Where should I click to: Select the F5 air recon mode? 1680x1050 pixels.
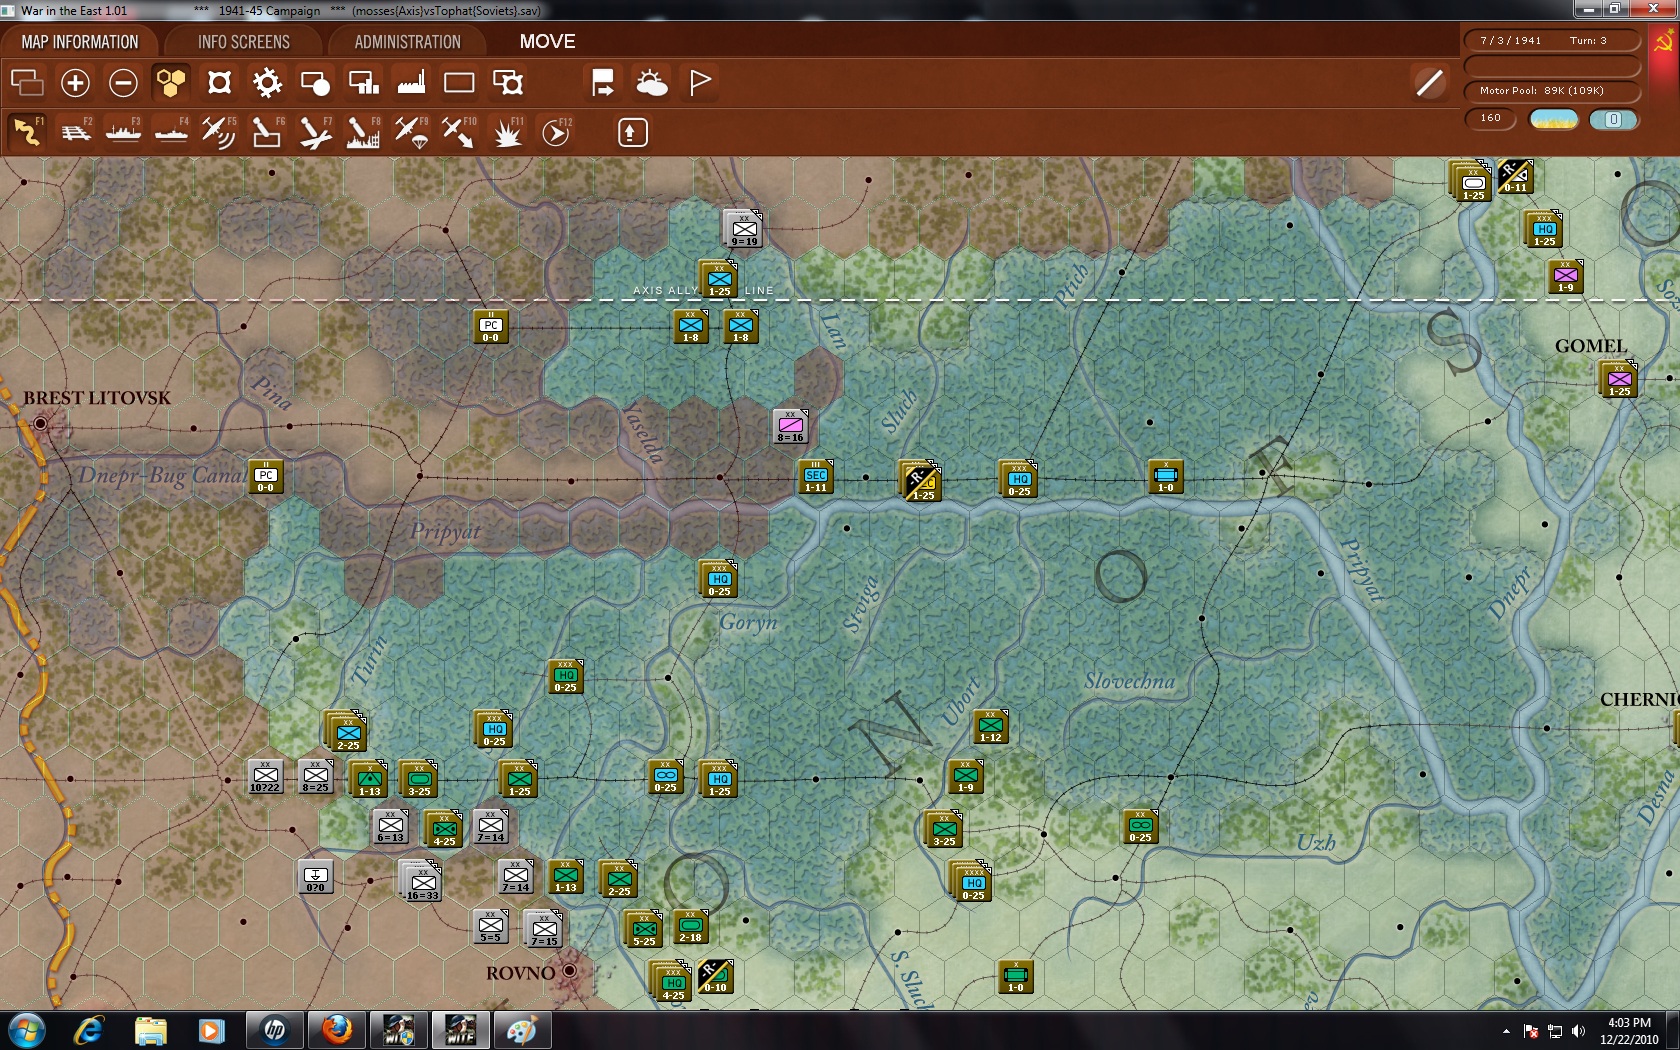click(219, 132)
